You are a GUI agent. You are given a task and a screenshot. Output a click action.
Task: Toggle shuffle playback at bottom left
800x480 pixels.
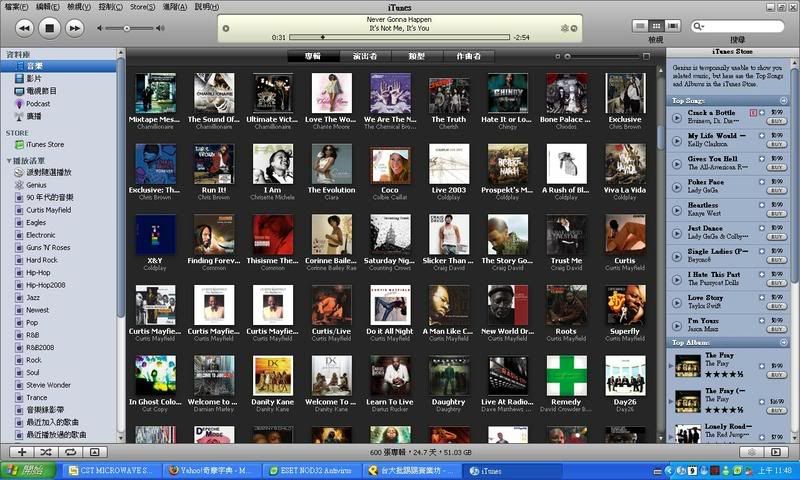(x=46, y=453)
